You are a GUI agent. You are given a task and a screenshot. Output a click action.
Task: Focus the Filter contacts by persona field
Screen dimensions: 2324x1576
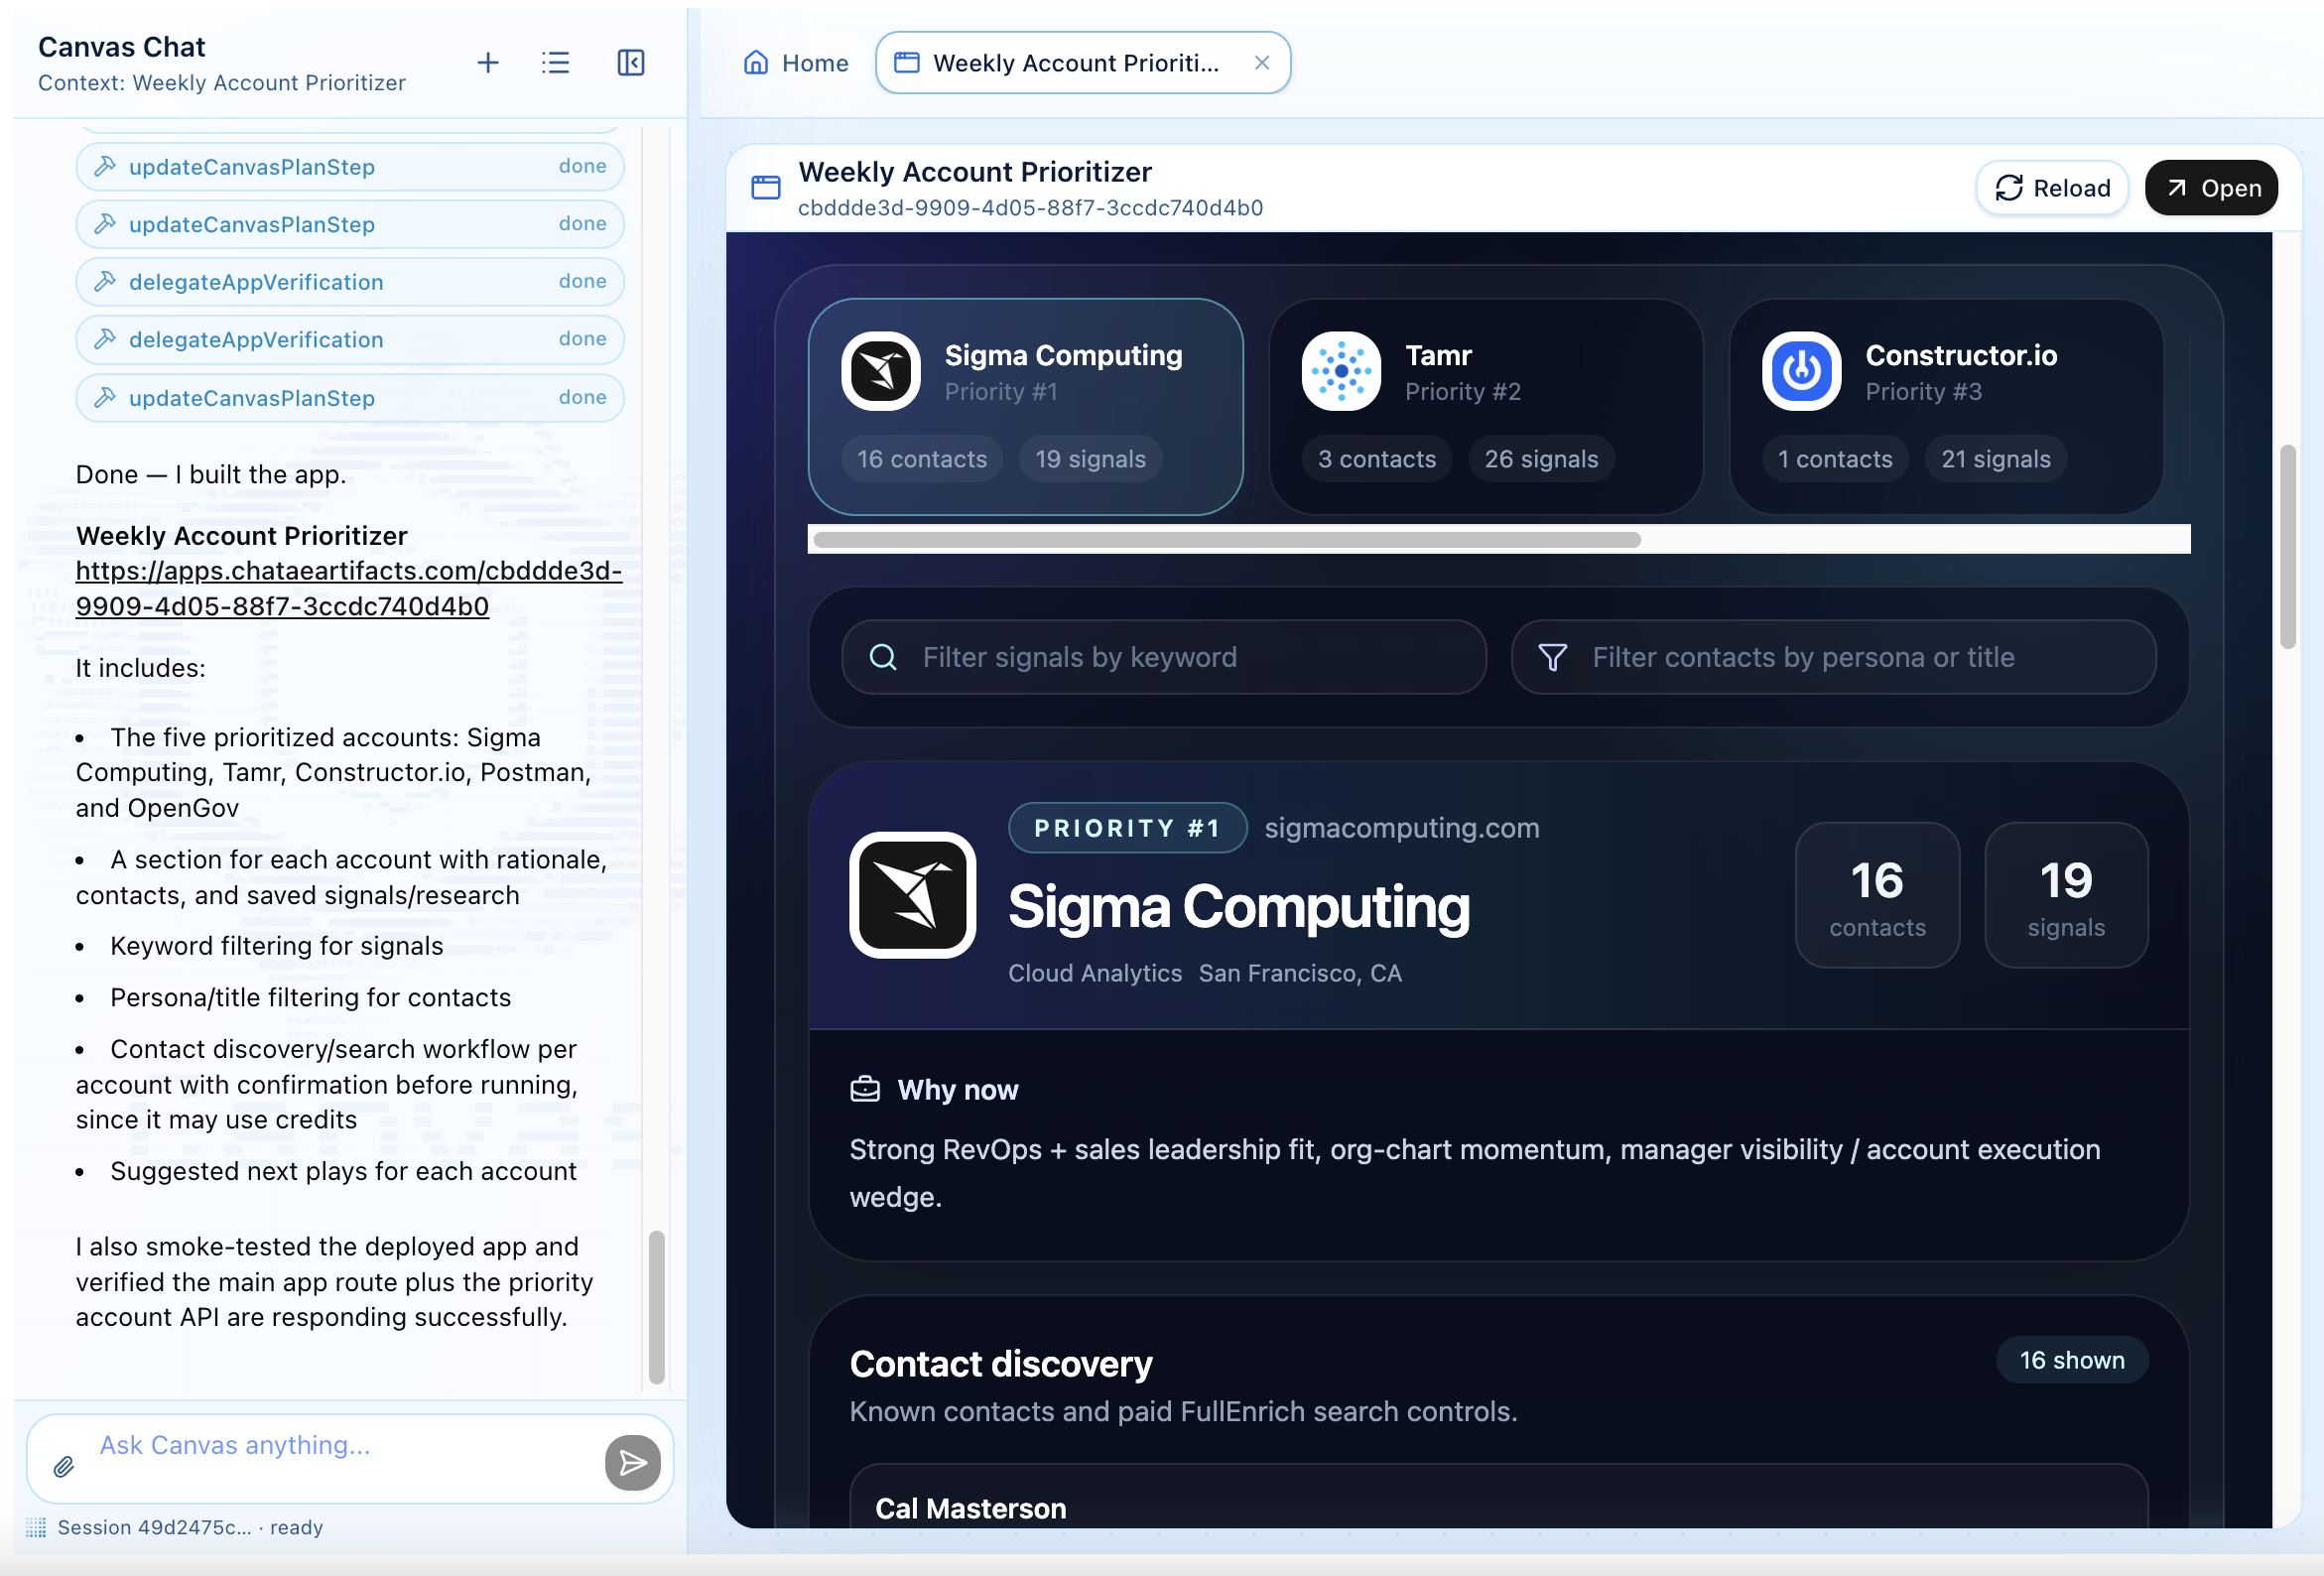coord(1833,657)
